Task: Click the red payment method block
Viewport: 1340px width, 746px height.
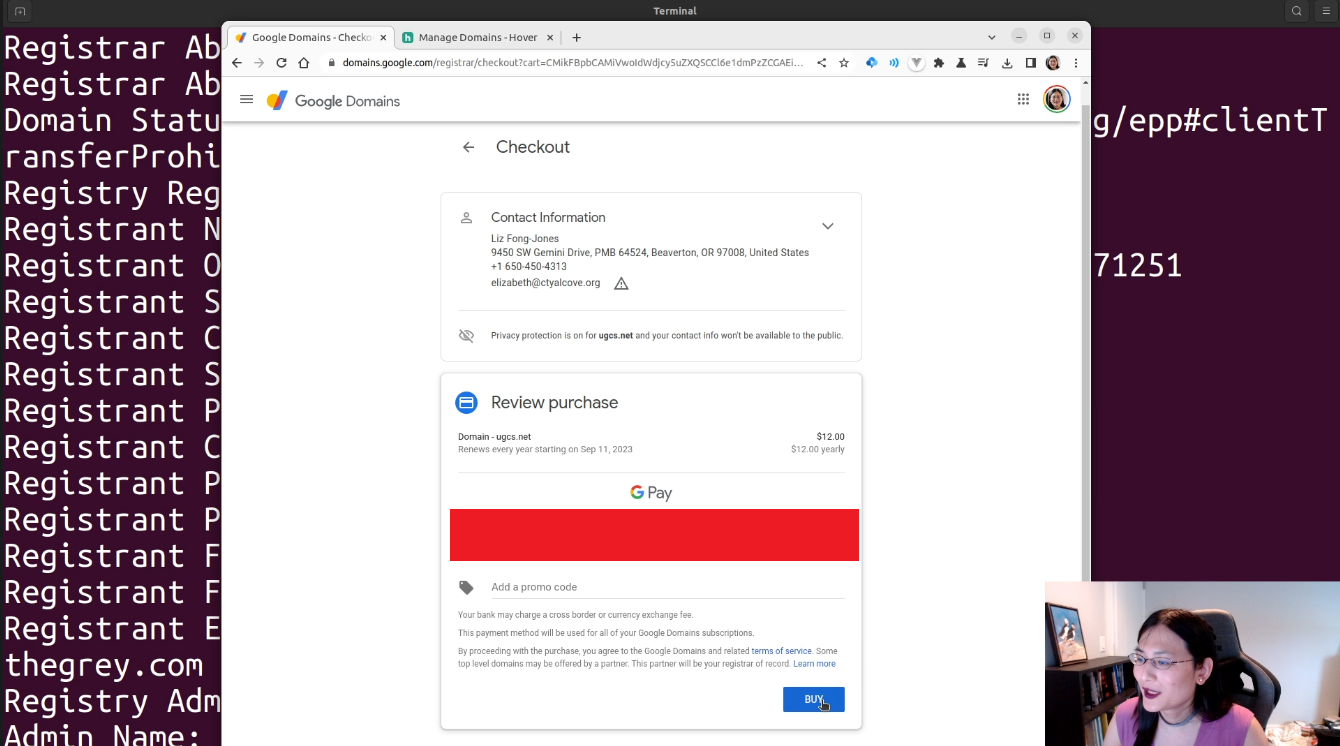Action: [654, 535]
